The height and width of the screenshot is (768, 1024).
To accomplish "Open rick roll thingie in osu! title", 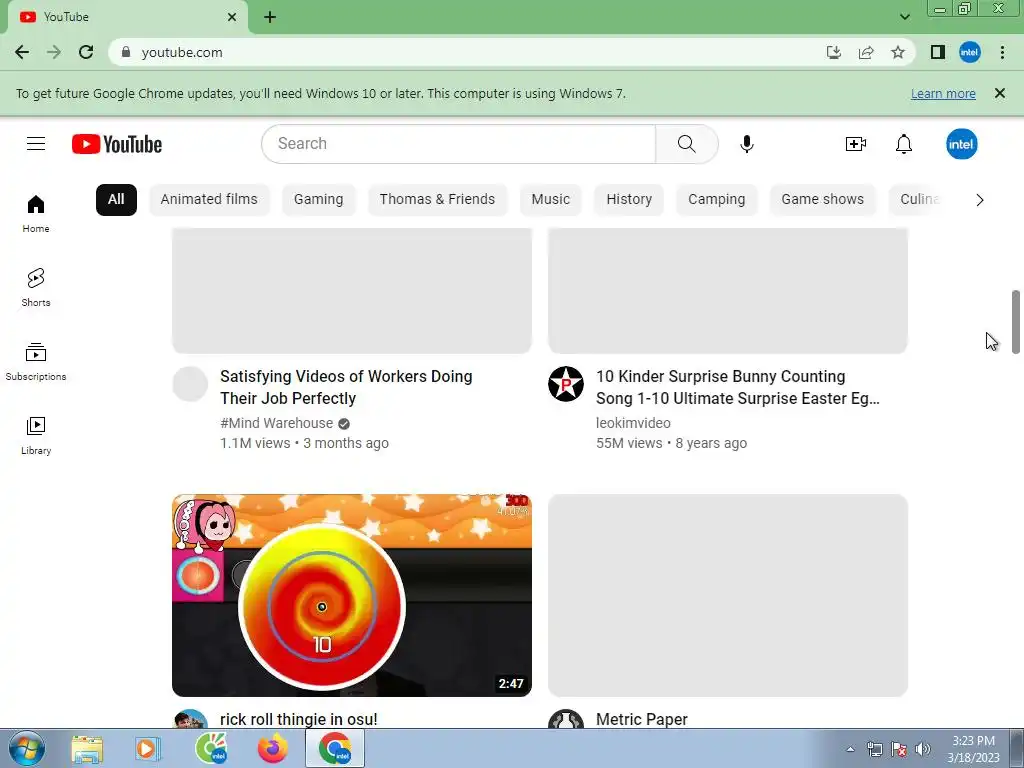I will click(298, 719).
